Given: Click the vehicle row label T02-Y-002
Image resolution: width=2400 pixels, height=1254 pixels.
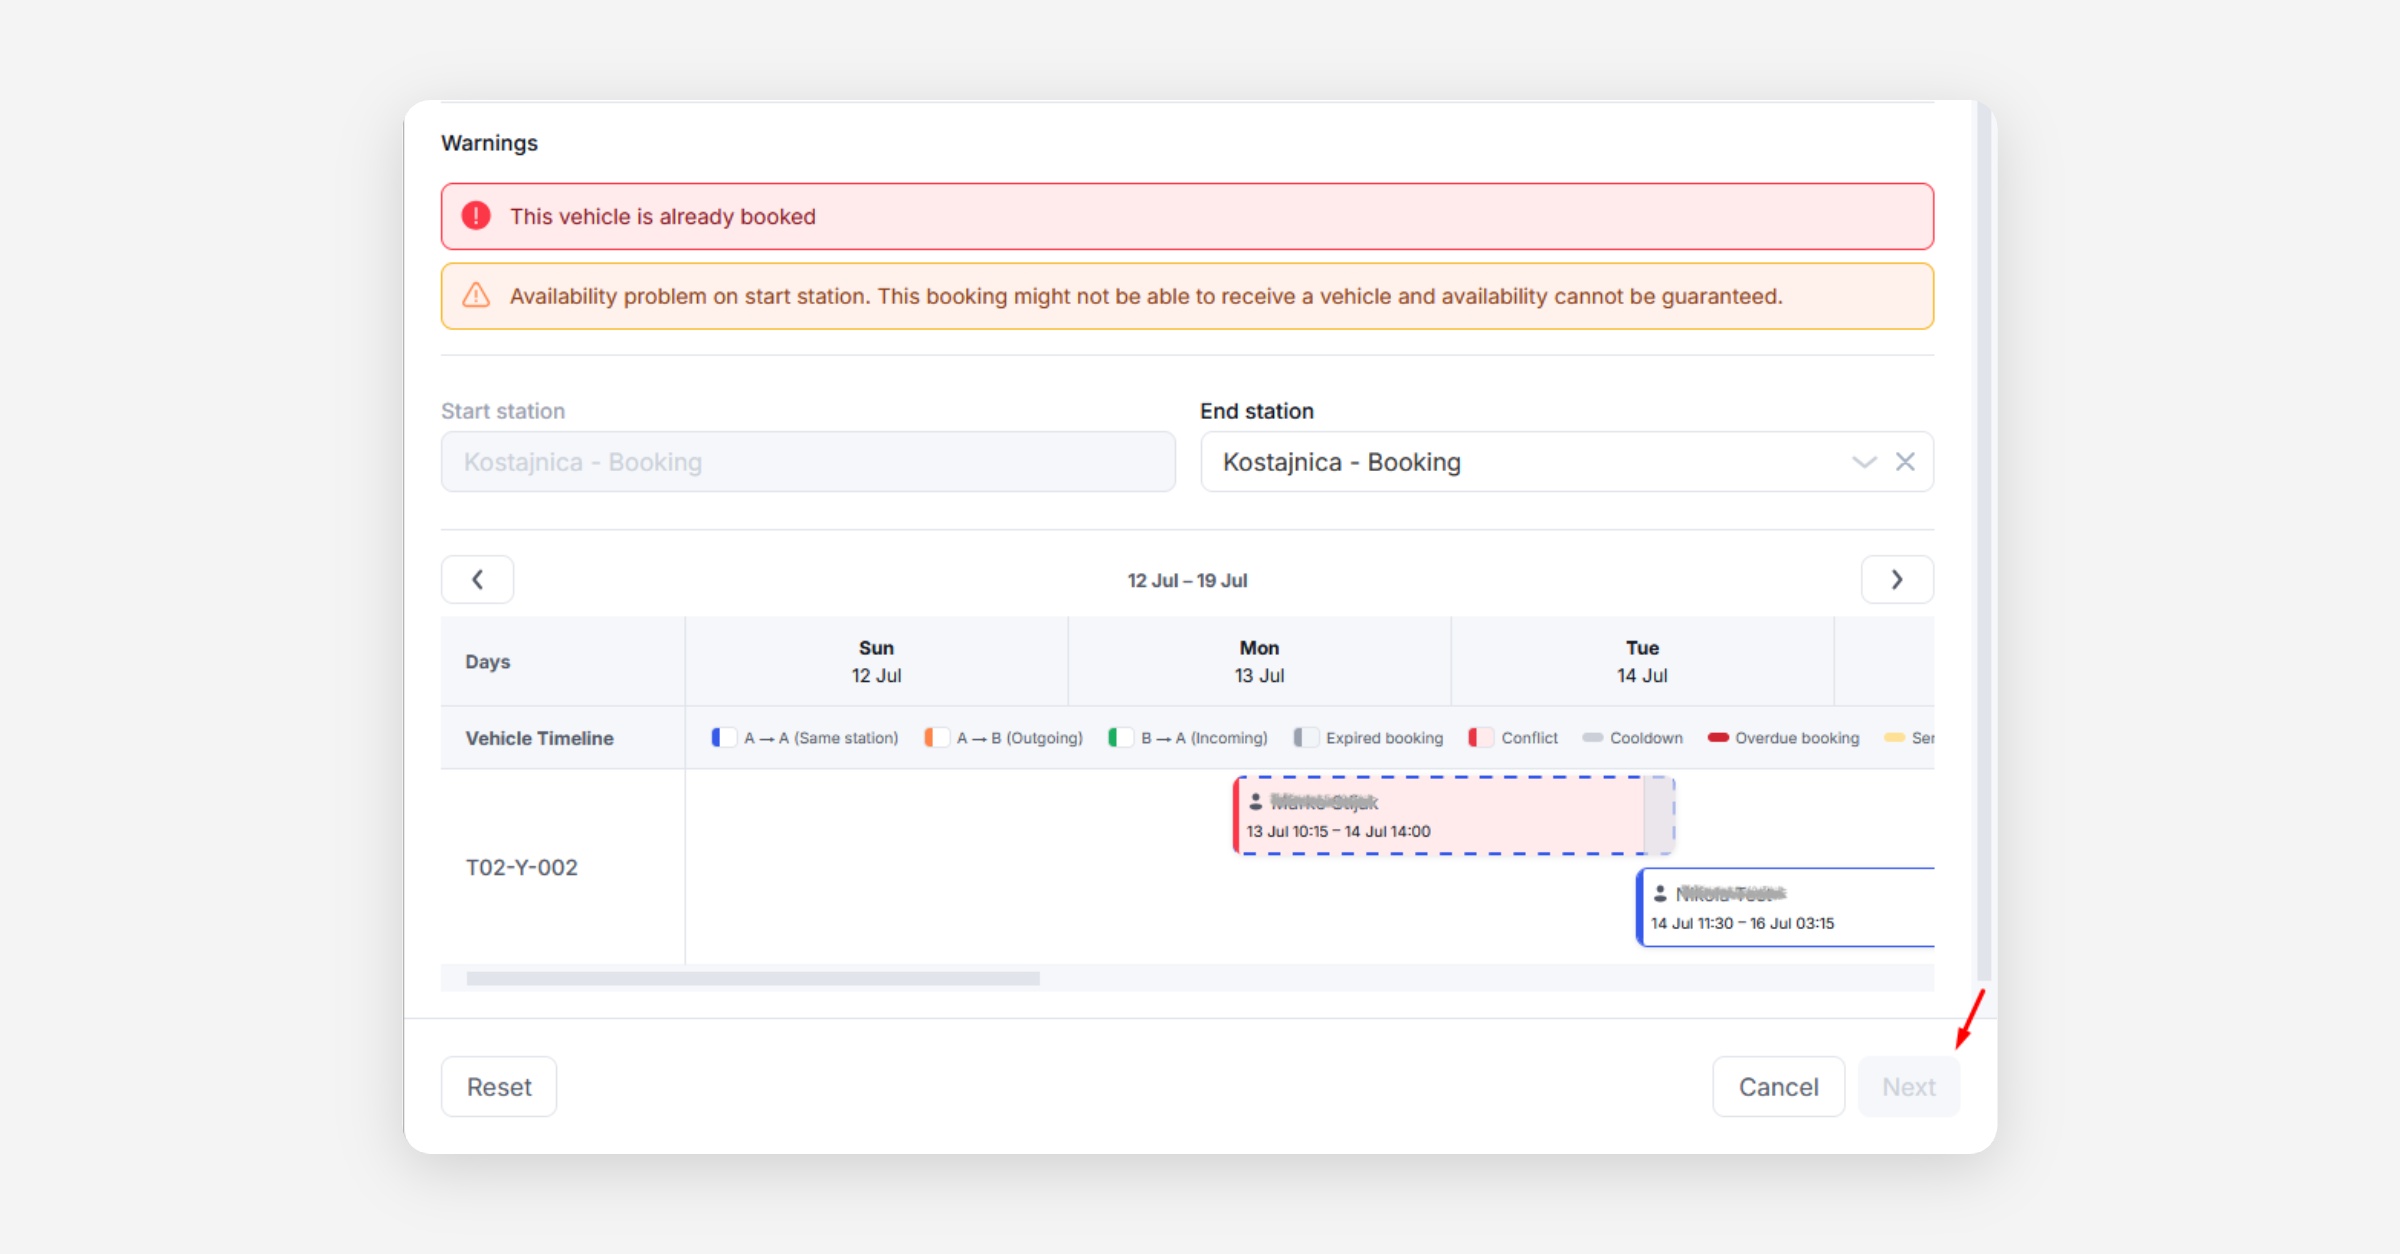Looking at the screenshot, I should pyautogui.click(x=521, y=868).
